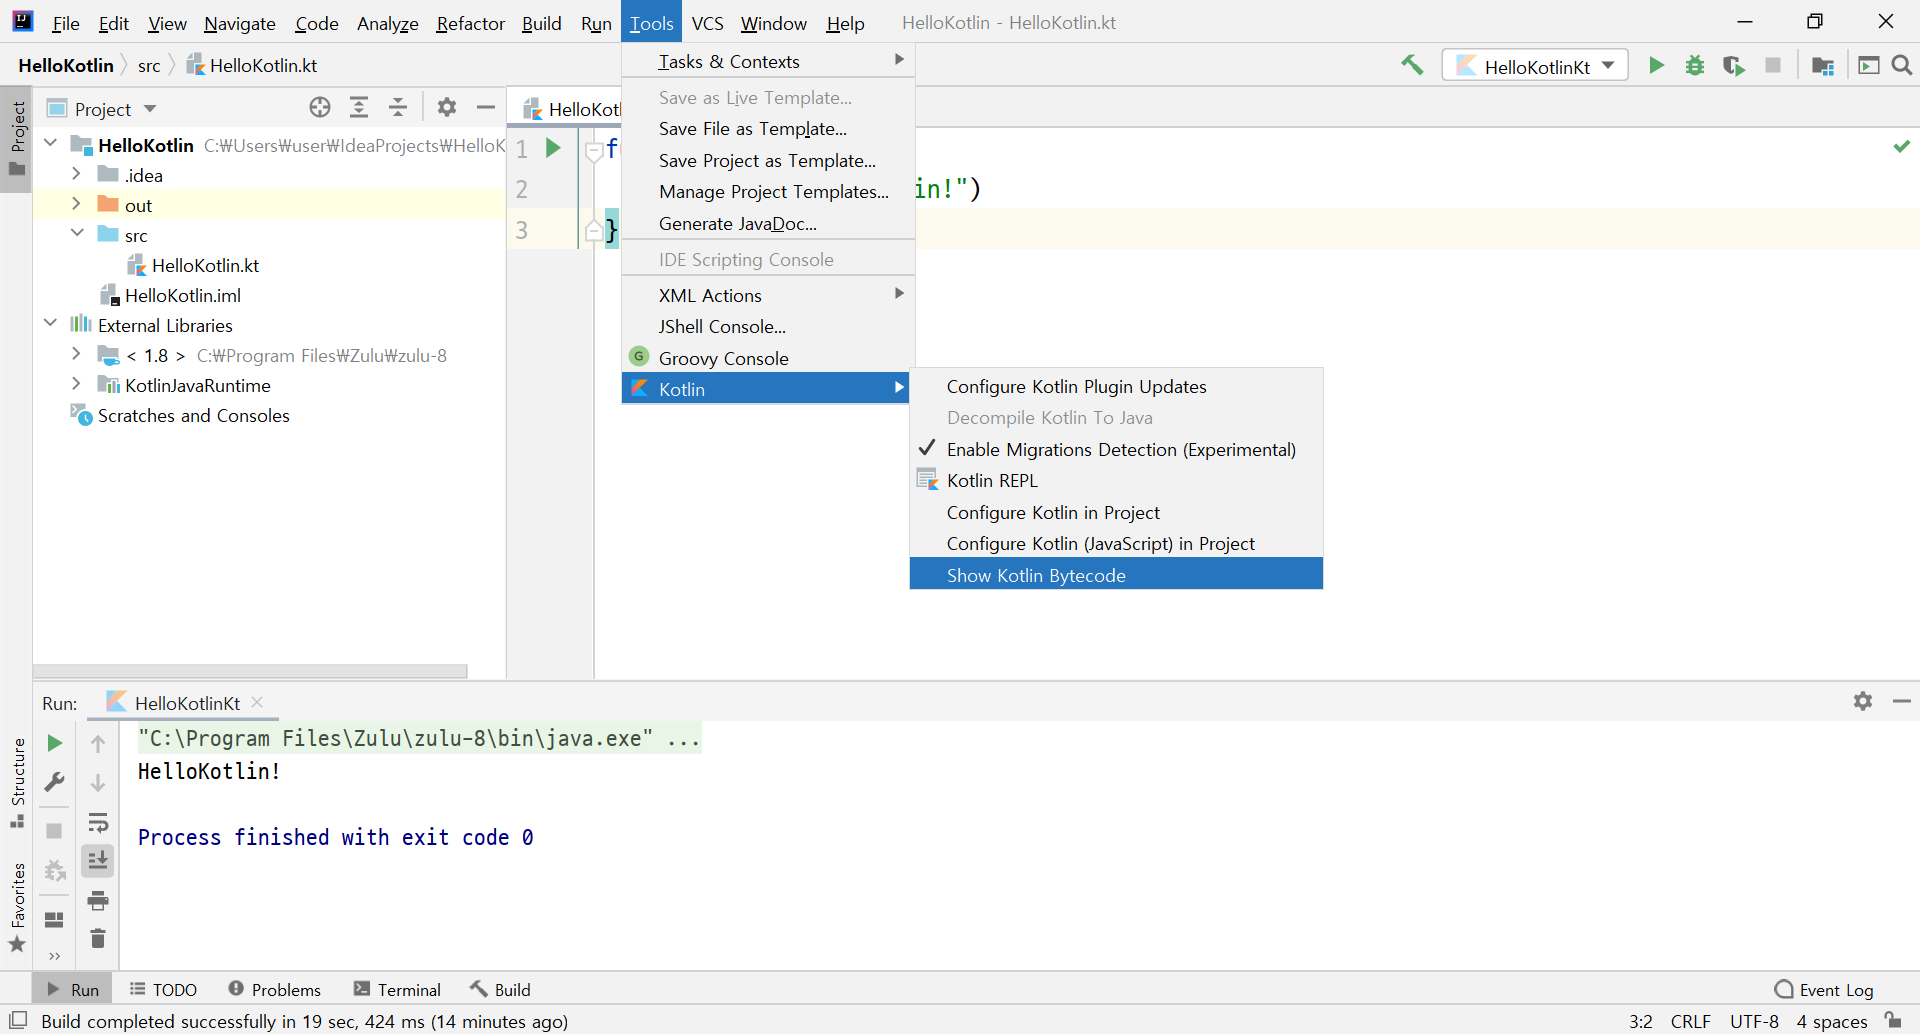Click the Select Opened File crosshair icon
This screenshot has height=1034, width=1920.
click(x=320, y=108)
